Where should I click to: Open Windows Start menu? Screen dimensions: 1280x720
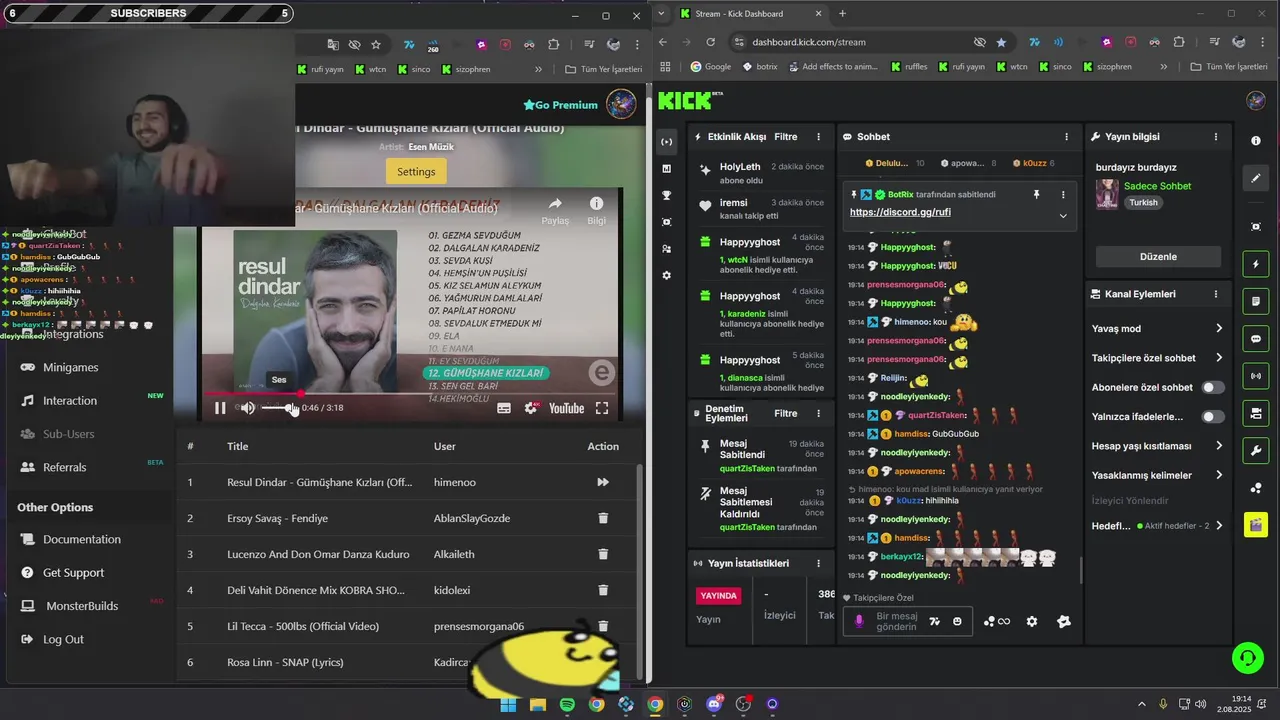point(508,704)
